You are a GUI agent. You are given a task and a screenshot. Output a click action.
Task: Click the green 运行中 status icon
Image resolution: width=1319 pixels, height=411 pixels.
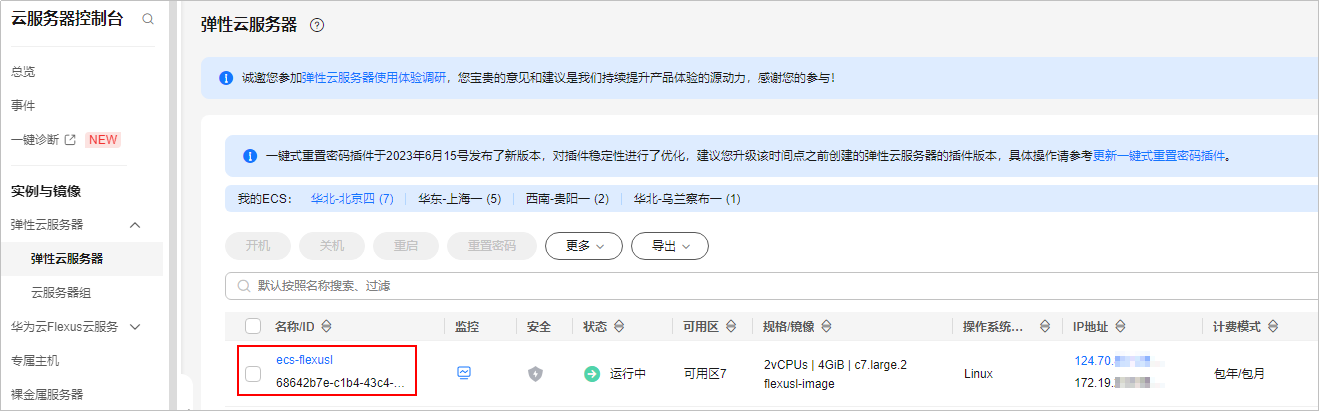[593, 374]
